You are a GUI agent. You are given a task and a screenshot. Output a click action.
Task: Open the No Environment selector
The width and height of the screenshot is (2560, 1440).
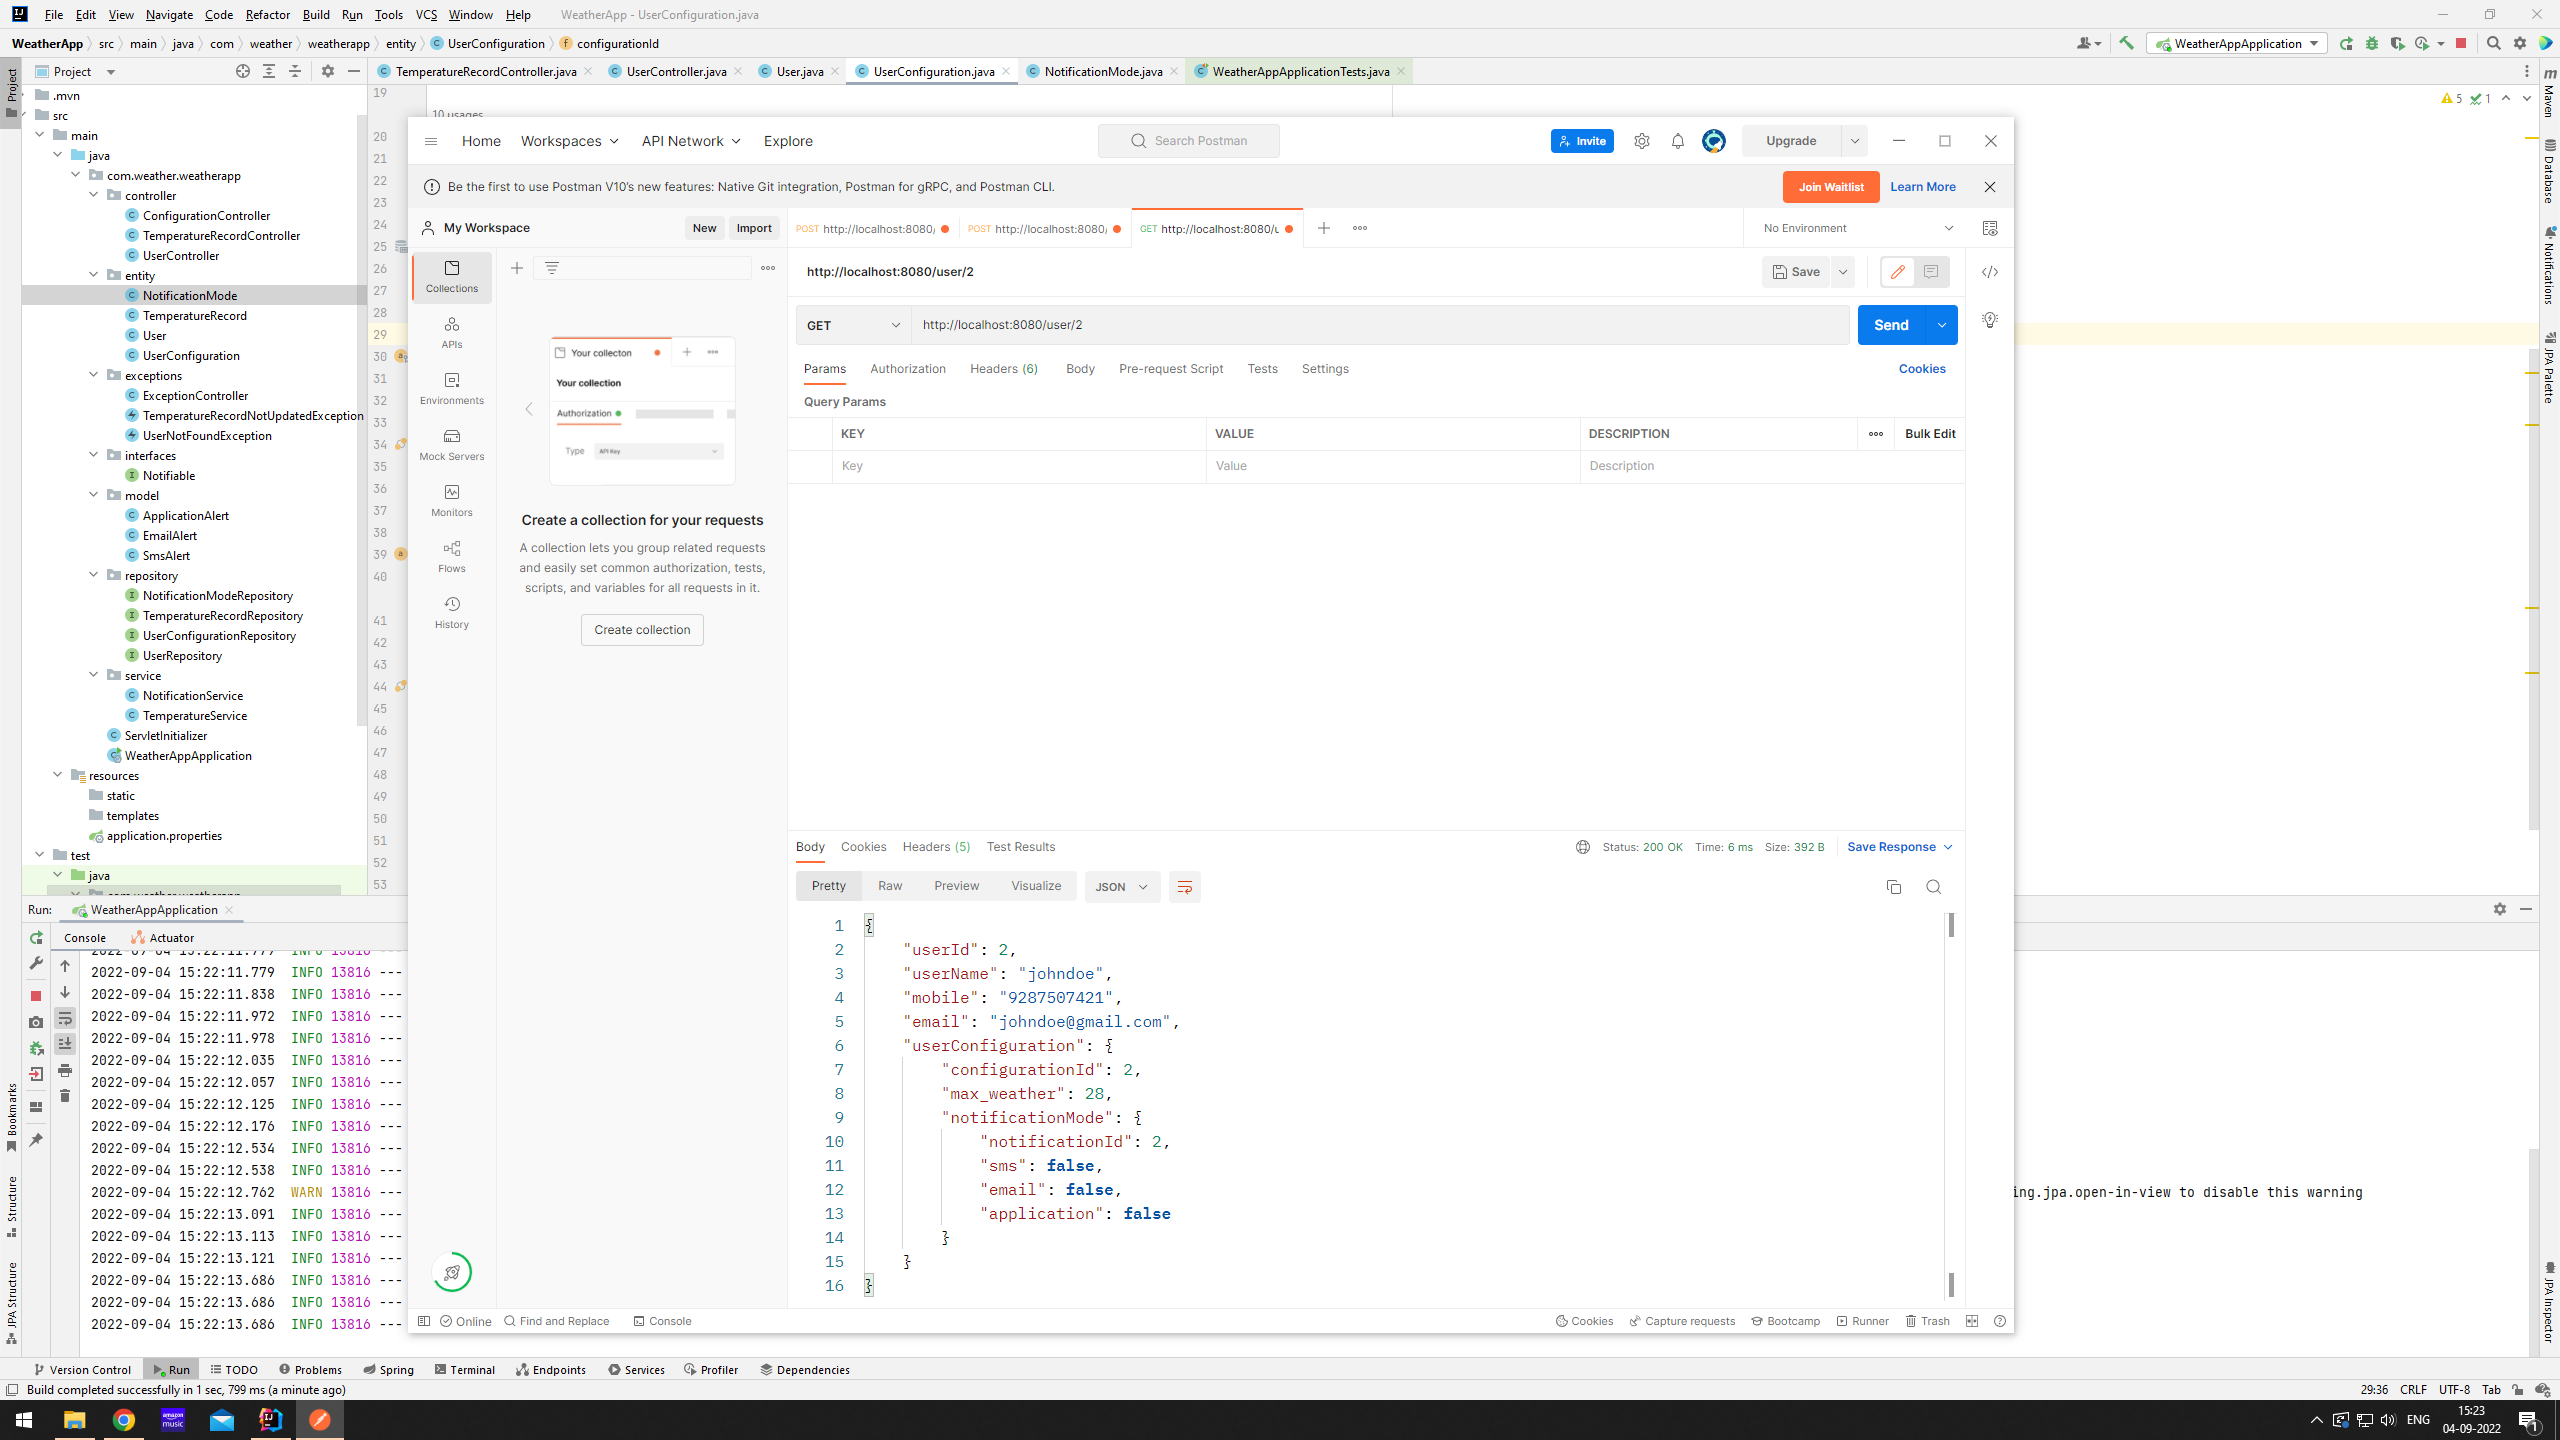(x=1857, y=228)
